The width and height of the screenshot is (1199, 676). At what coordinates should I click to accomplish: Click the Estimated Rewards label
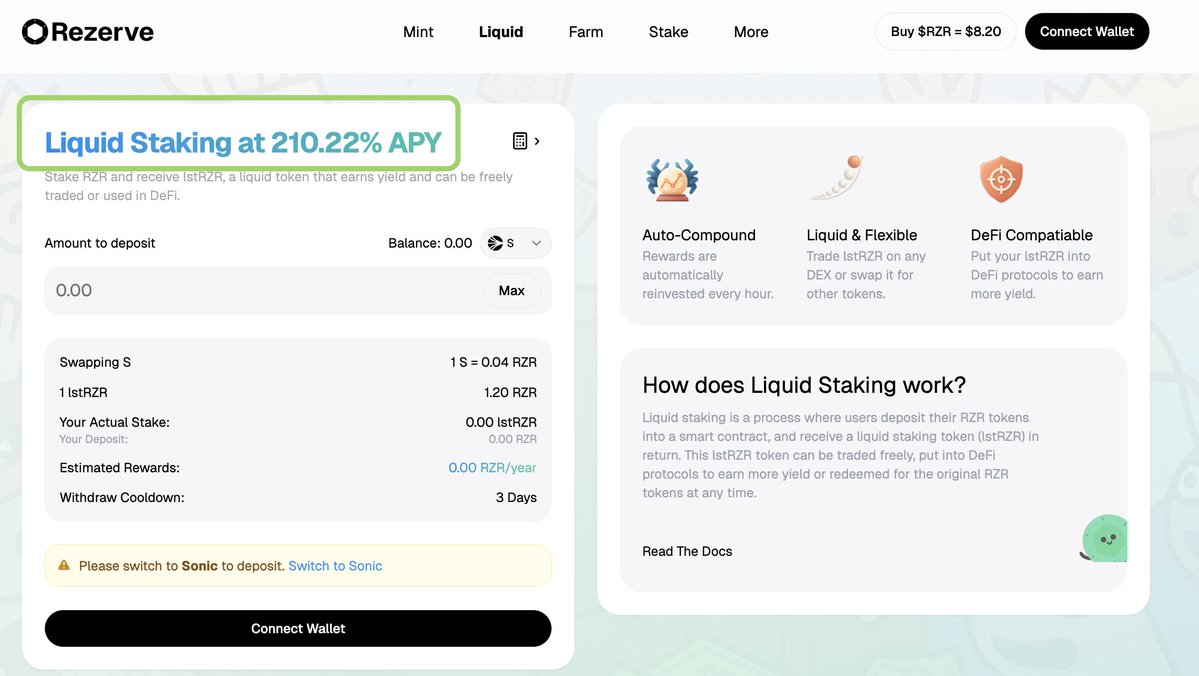click(x=119, y=467)
